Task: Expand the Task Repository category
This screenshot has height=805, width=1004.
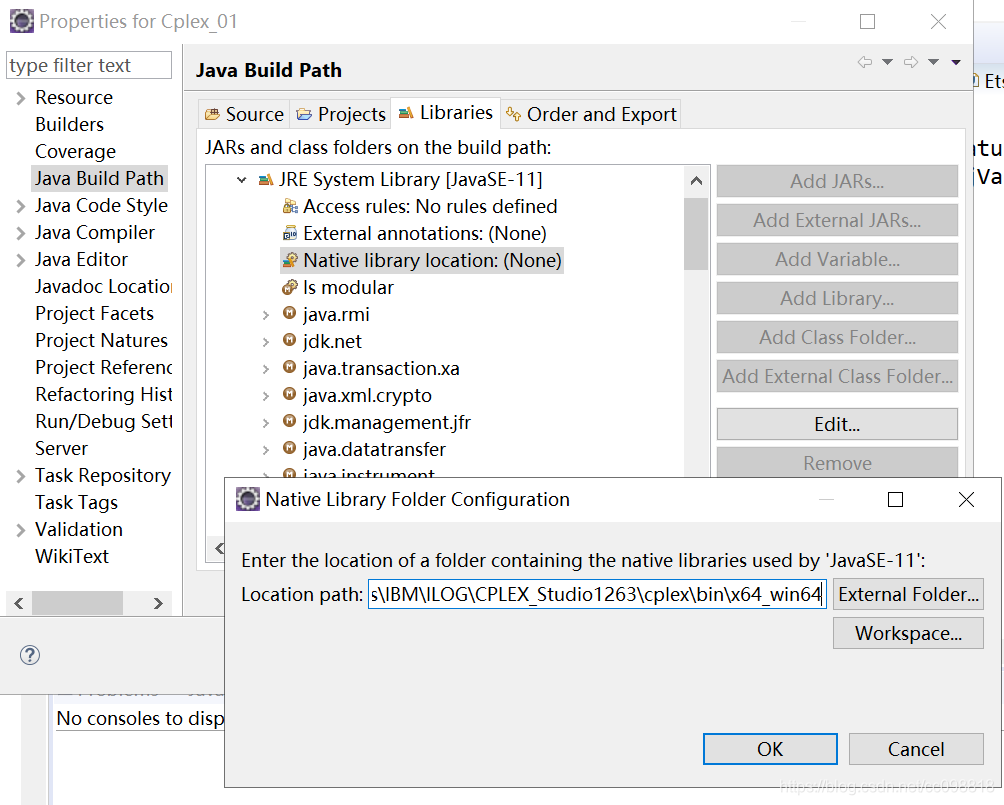Action: coord(20,476)
